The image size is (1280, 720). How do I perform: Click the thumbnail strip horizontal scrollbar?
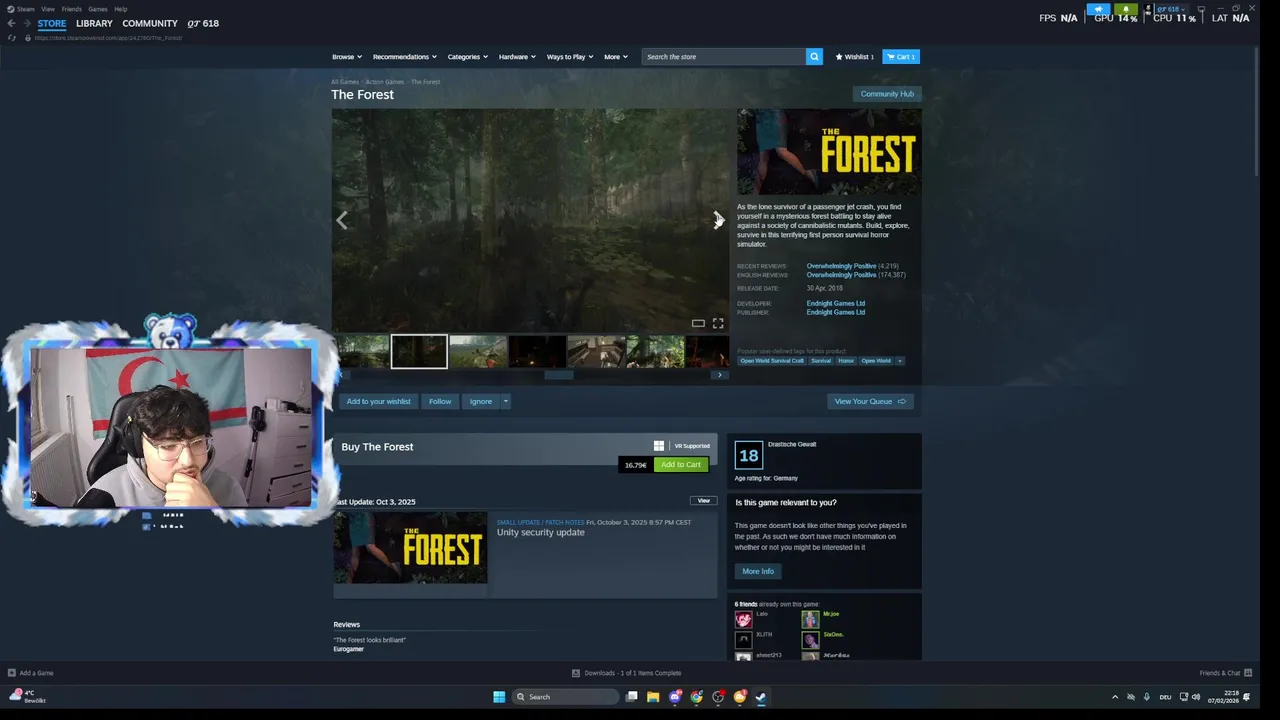559,375
